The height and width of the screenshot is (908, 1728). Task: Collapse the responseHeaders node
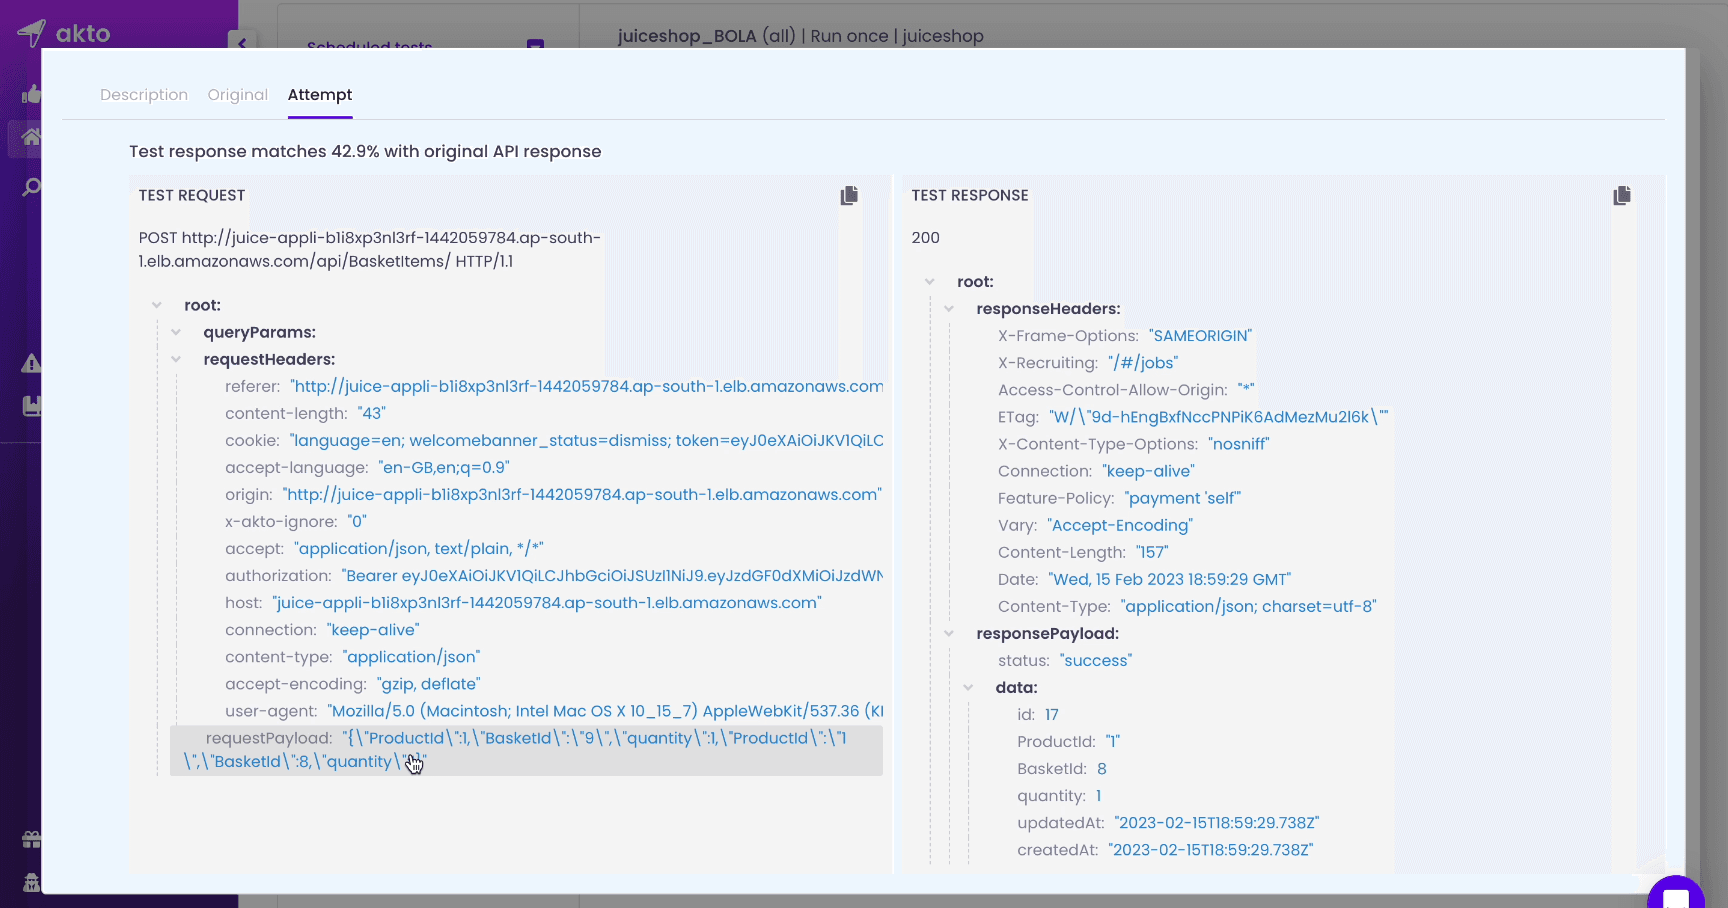pos(949,309)
